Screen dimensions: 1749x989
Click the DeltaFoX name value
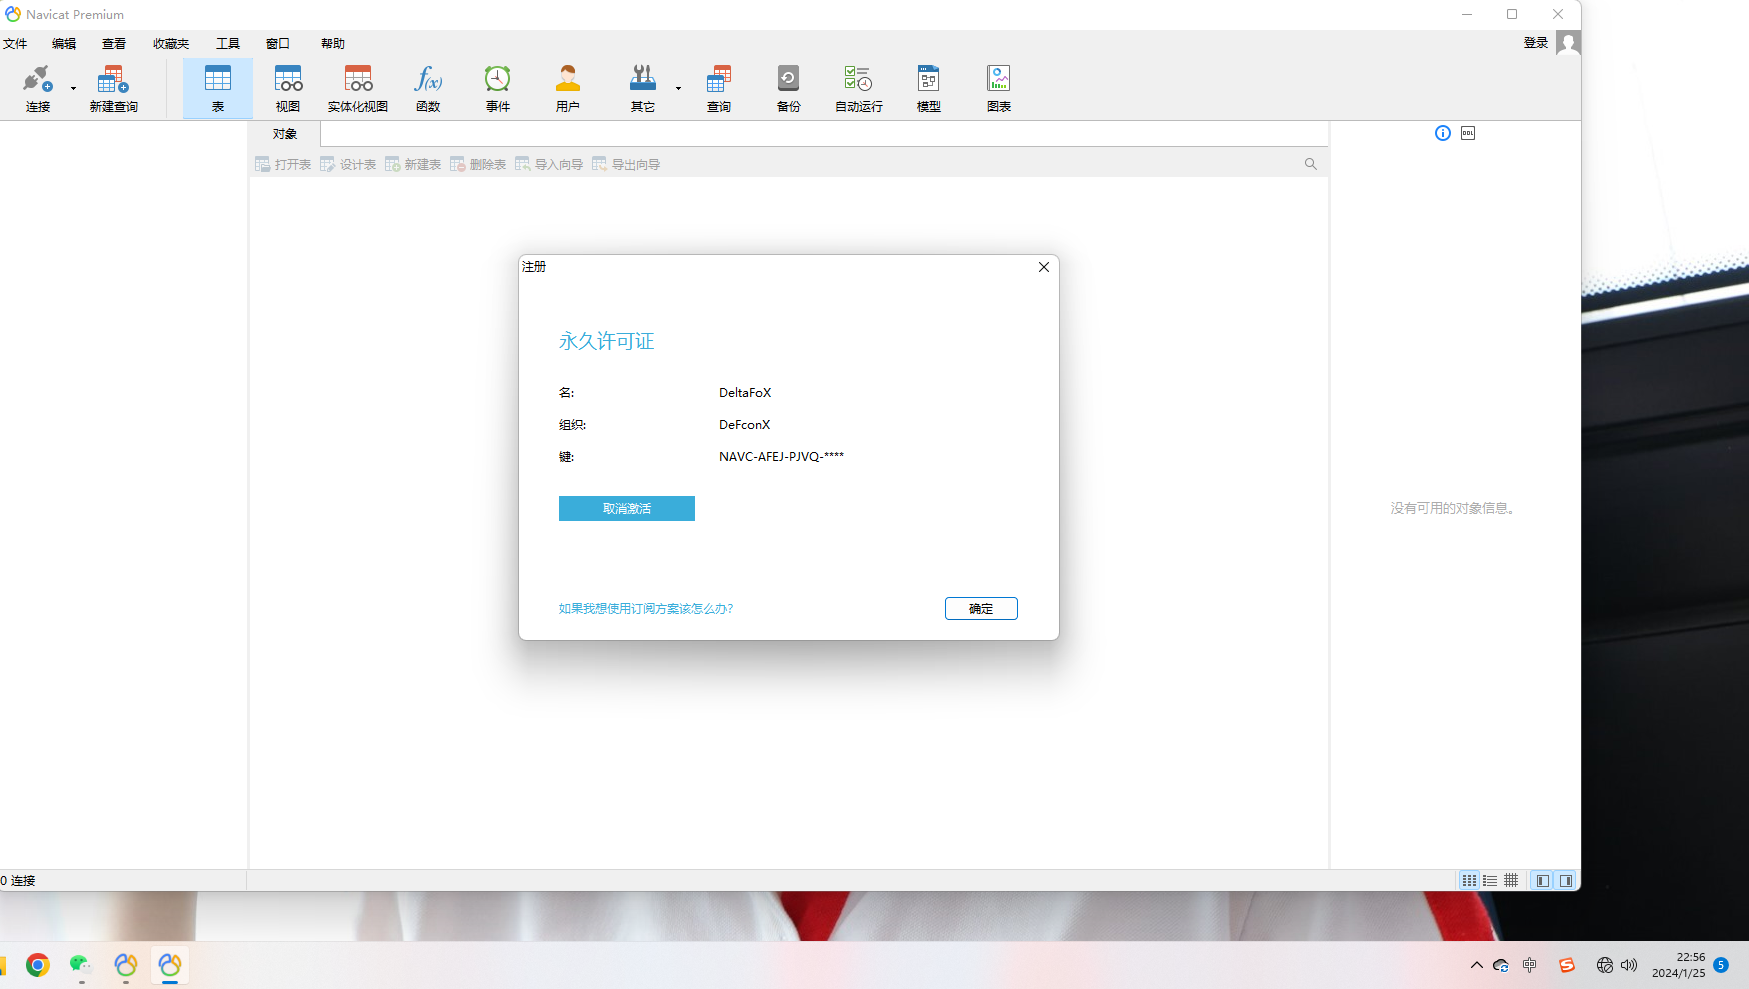(x=745, y=393)
